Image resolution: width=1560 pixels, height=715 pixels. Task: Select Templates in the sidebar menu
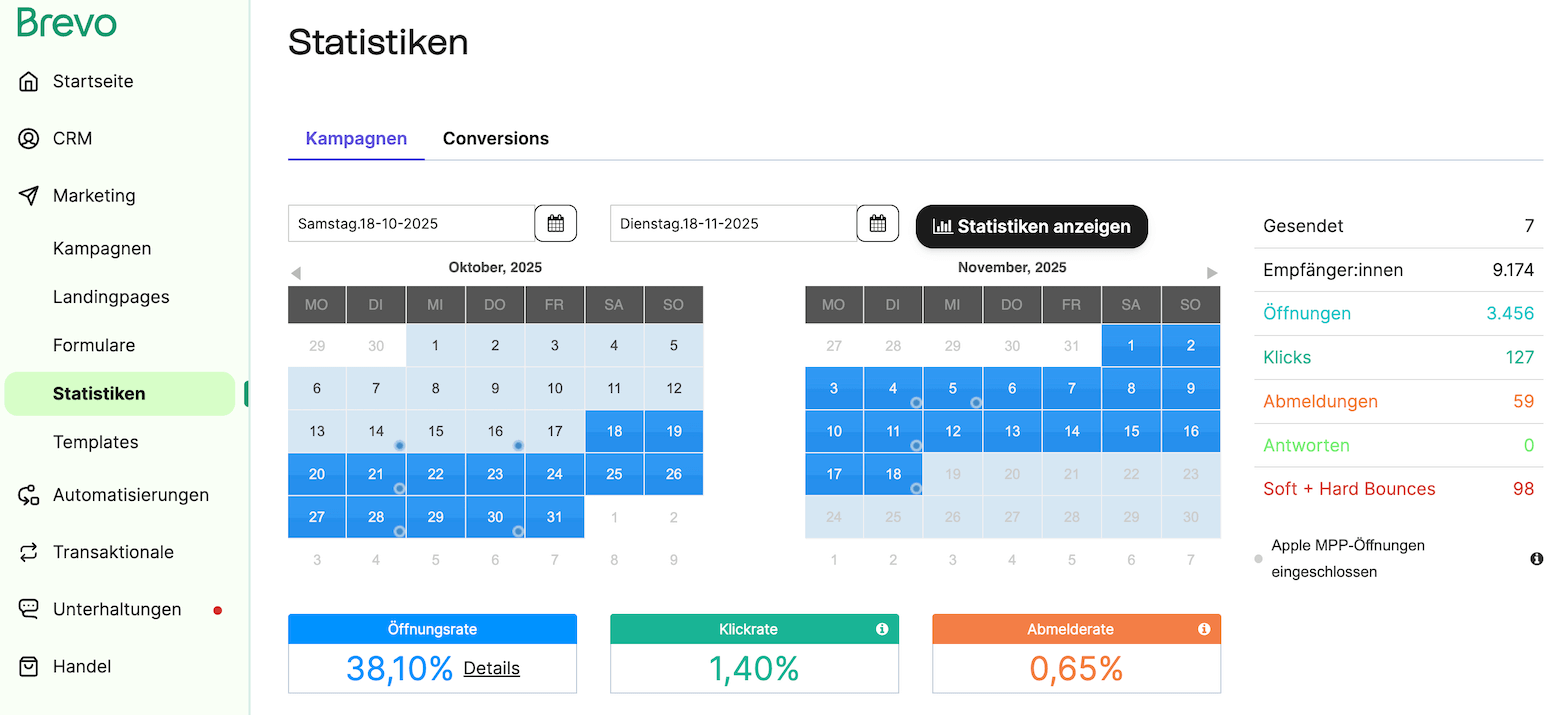[95, 441]
